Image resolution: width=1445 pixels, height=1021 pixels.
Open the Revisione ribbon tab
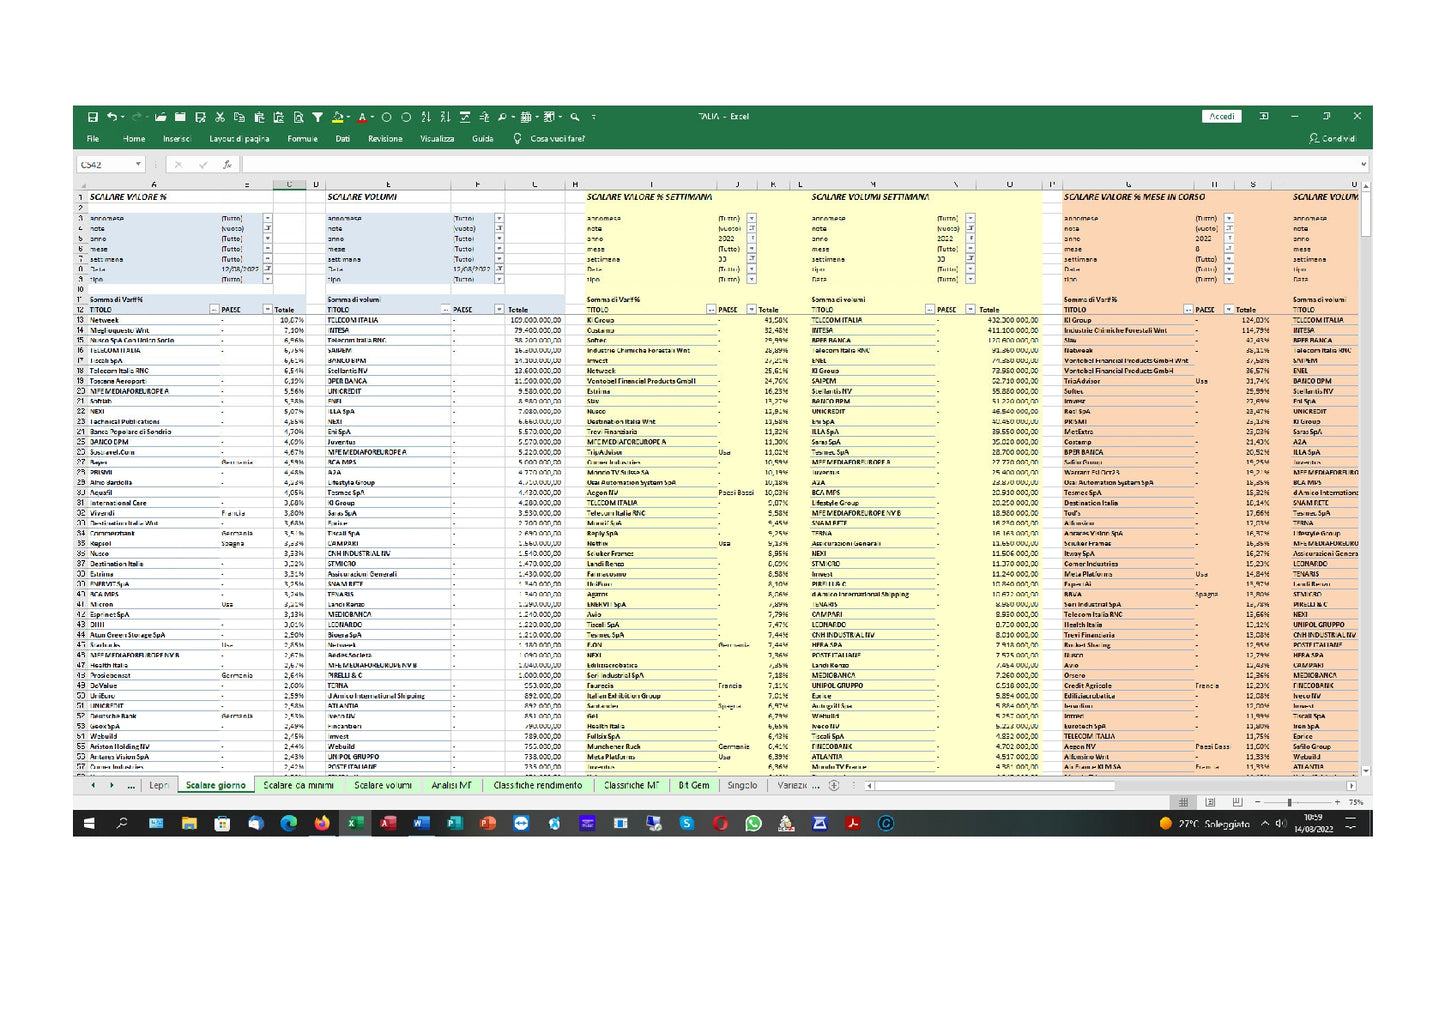pyautogui.click(x=385, y=139)
